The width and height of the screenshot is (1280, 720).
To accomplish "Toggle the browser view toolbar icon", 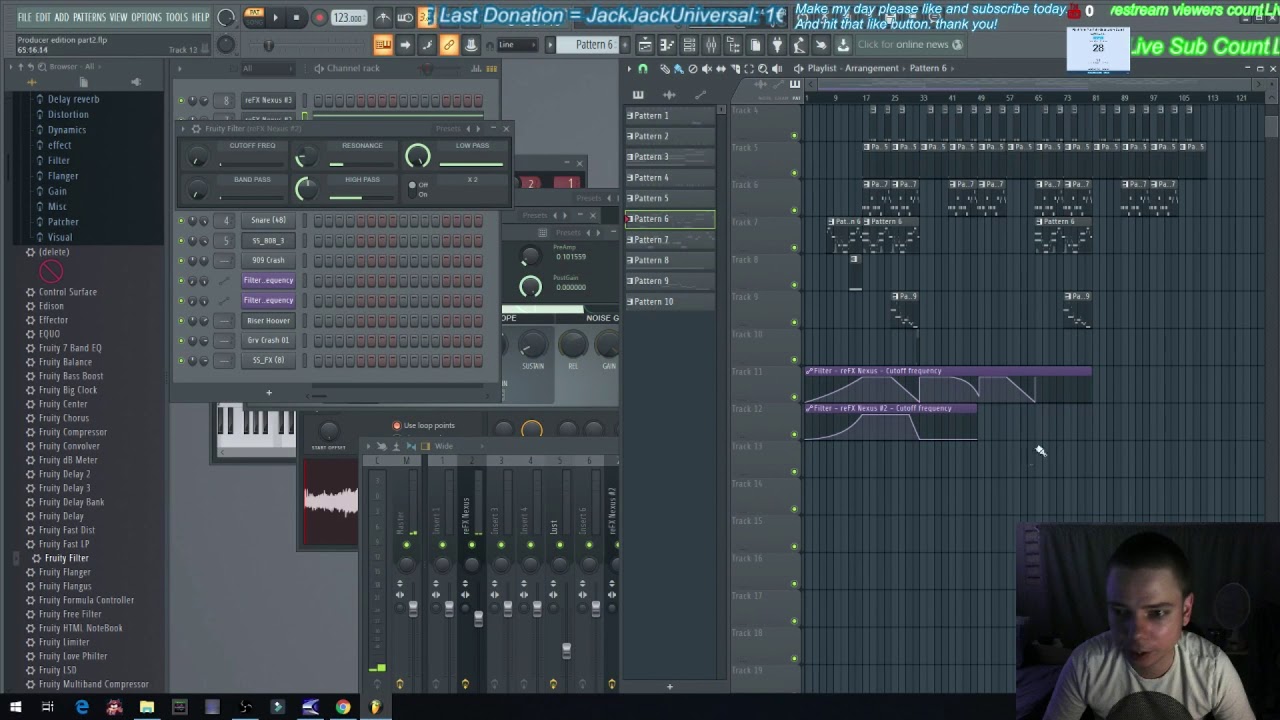I will [x=733, y=45].
